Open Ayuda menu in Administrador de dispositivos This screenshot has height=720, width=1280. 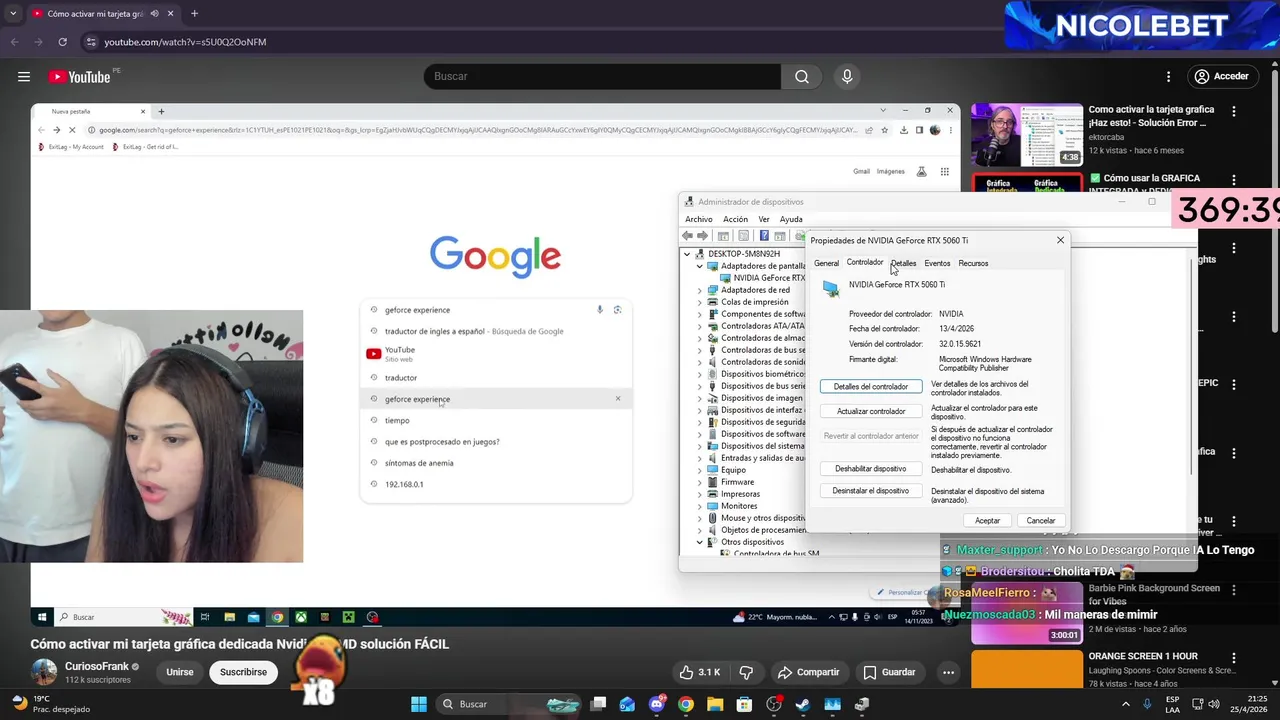coord(791,219)
